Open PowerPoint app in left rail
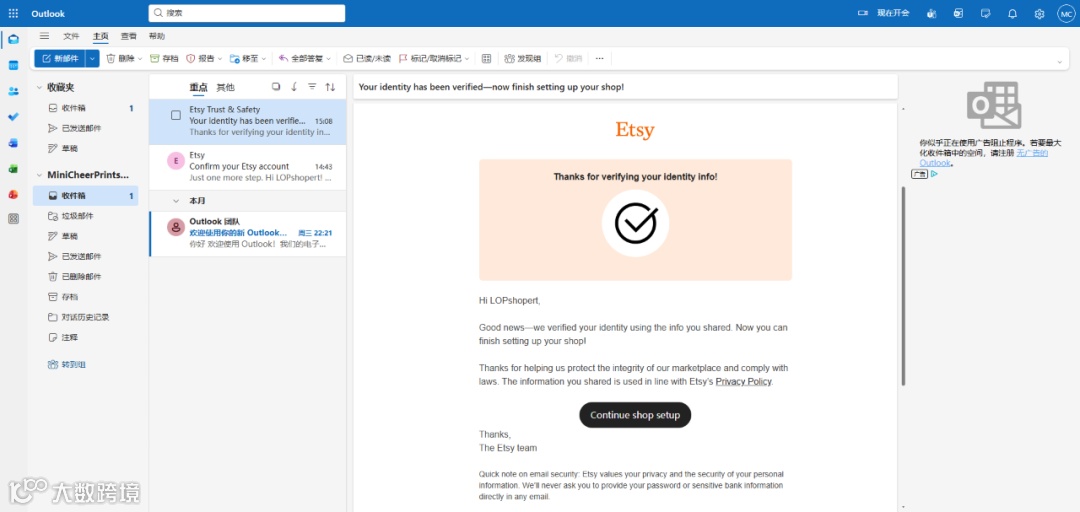This screenshot has width=1080, height=512. (x=13, y=194)
